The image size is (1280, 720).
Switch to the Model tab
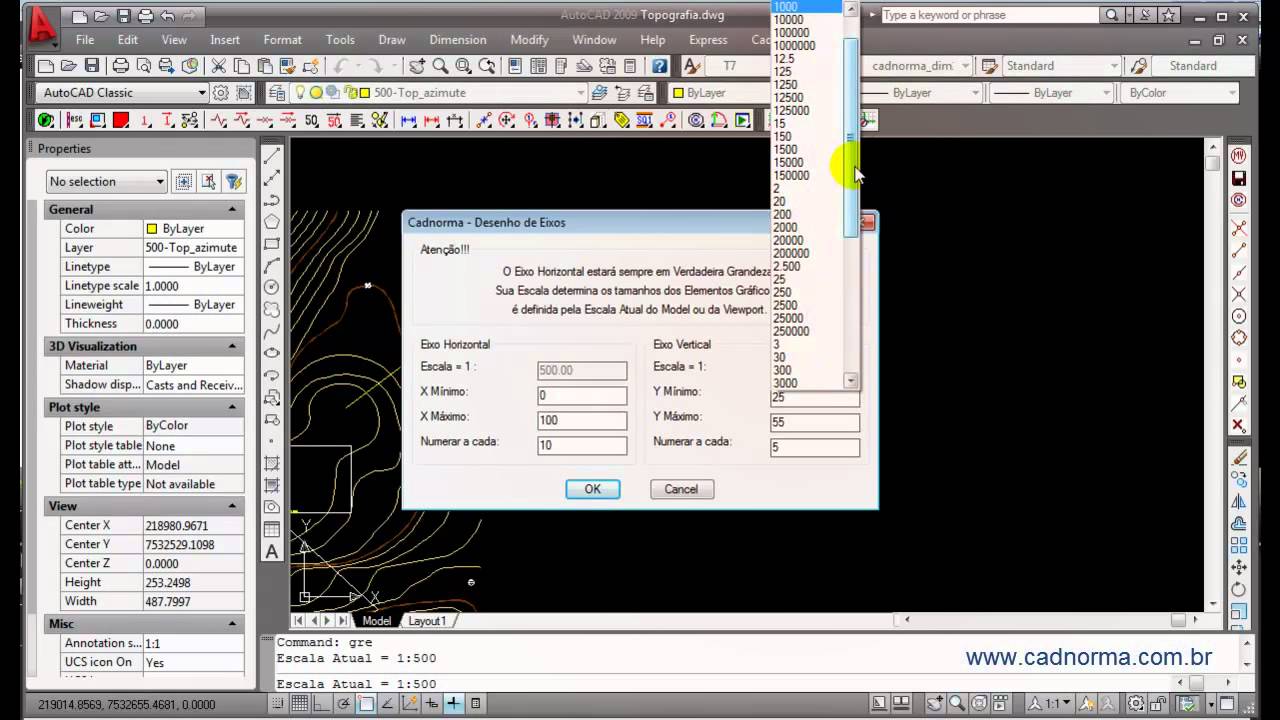point(376,621)
